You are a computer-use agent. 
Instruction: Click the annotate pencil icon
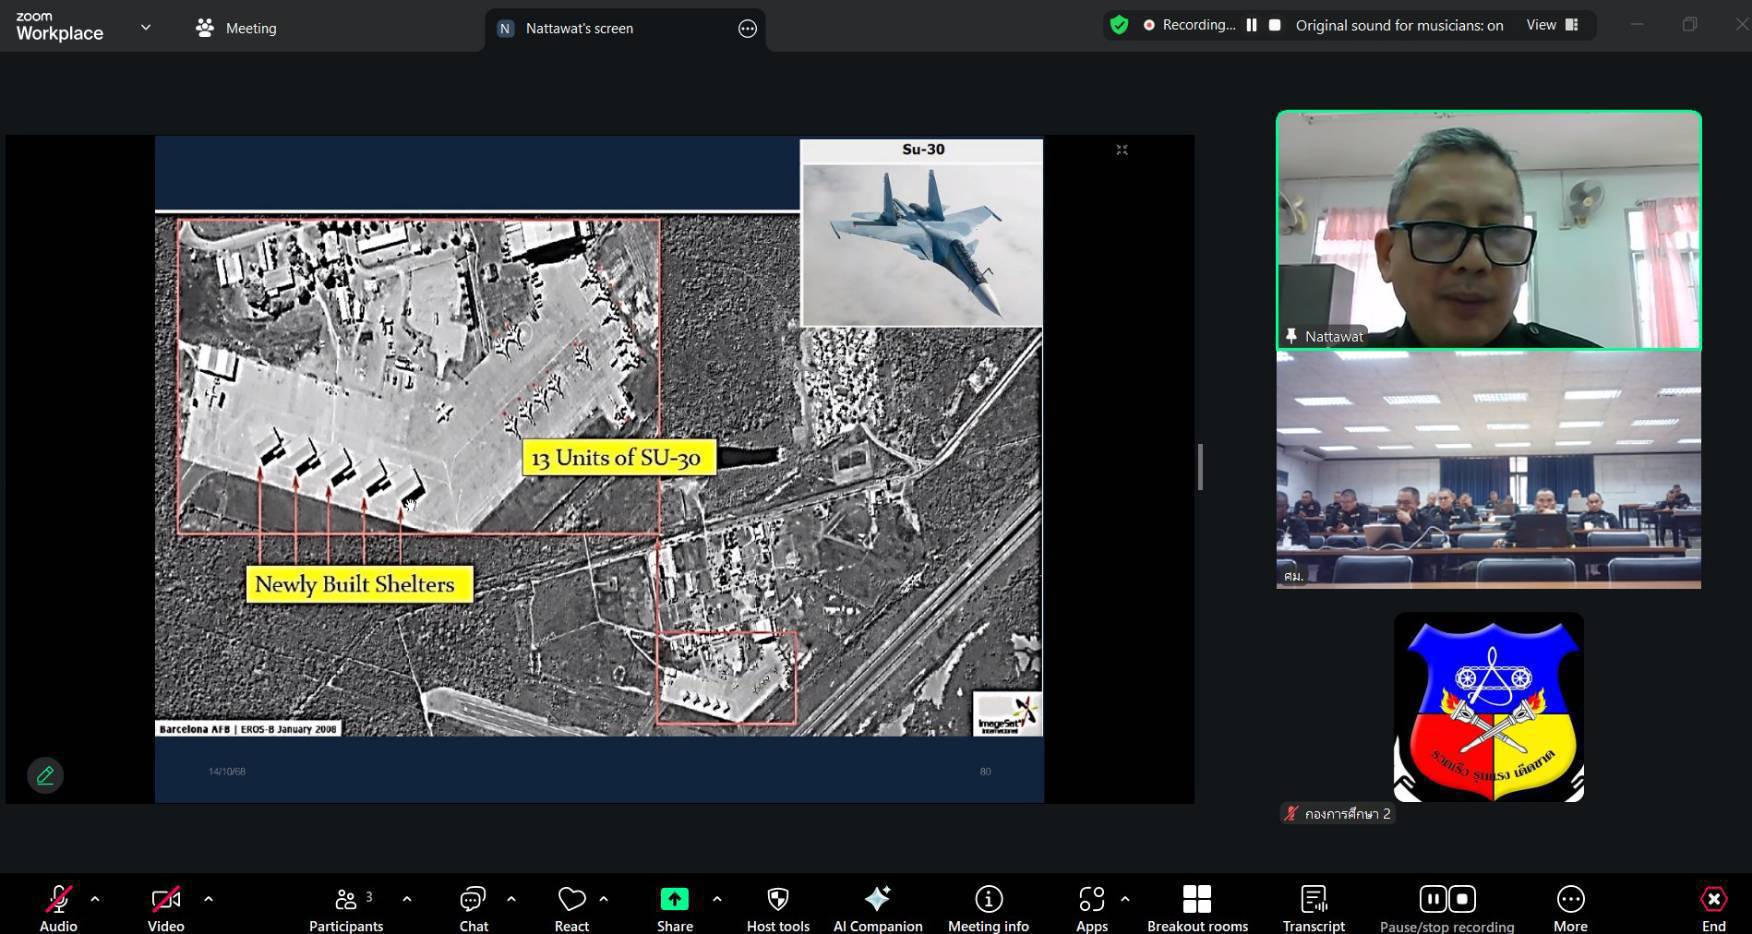point(45,775)
